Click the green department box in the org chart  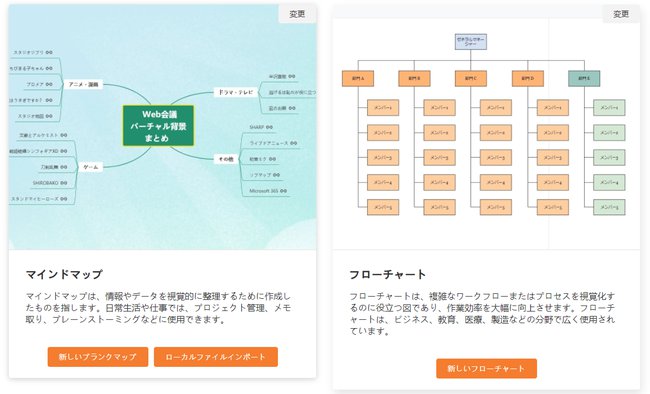point(584,78)
